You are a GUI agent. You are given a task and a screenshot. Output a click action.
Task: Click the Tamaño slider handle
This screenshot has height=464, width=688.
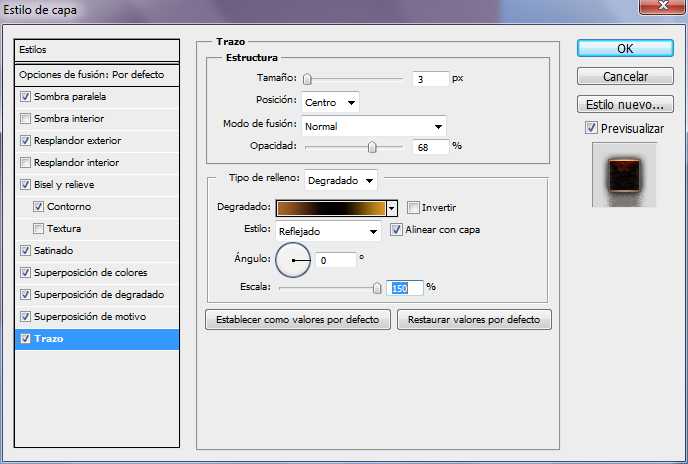pos(307,79)
